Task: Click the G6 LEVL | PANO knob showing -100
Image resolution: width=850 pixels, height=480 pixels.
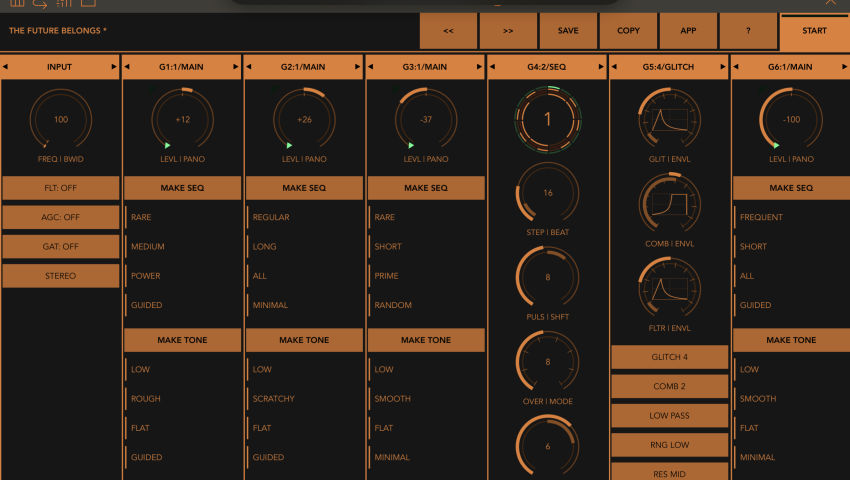Action: pyautogui.click(x=791, y=119)
